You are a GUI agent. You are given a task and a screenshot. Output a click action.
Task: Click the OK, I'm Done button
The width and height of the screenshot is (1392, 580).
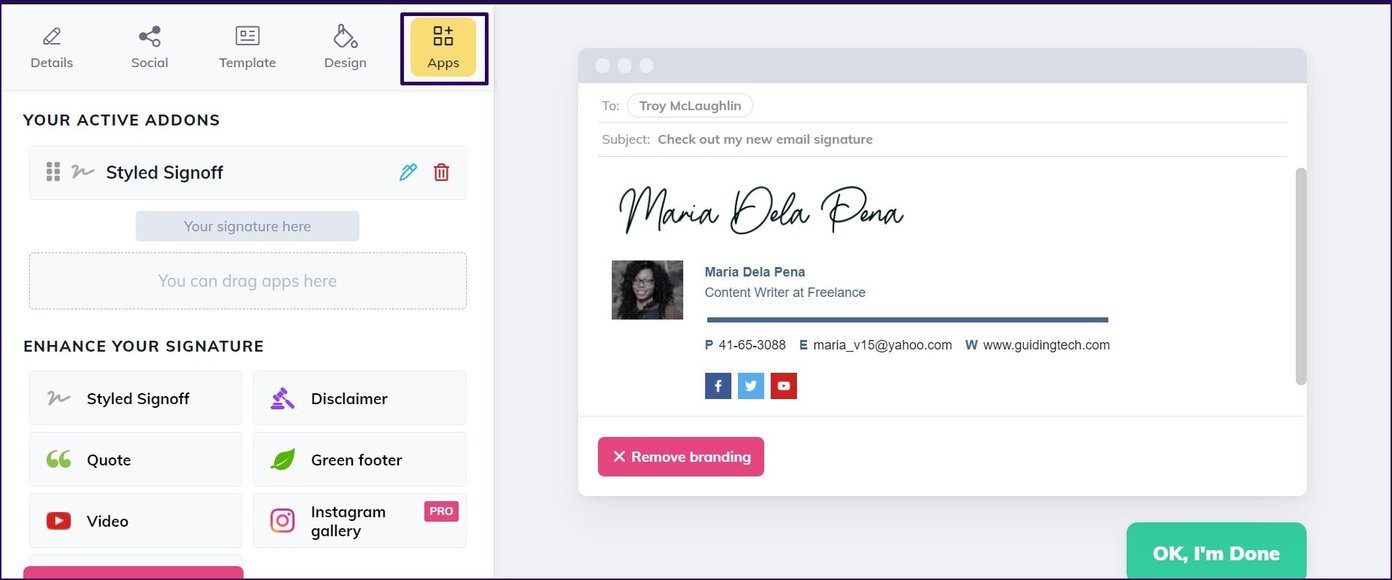point(1216,552)
